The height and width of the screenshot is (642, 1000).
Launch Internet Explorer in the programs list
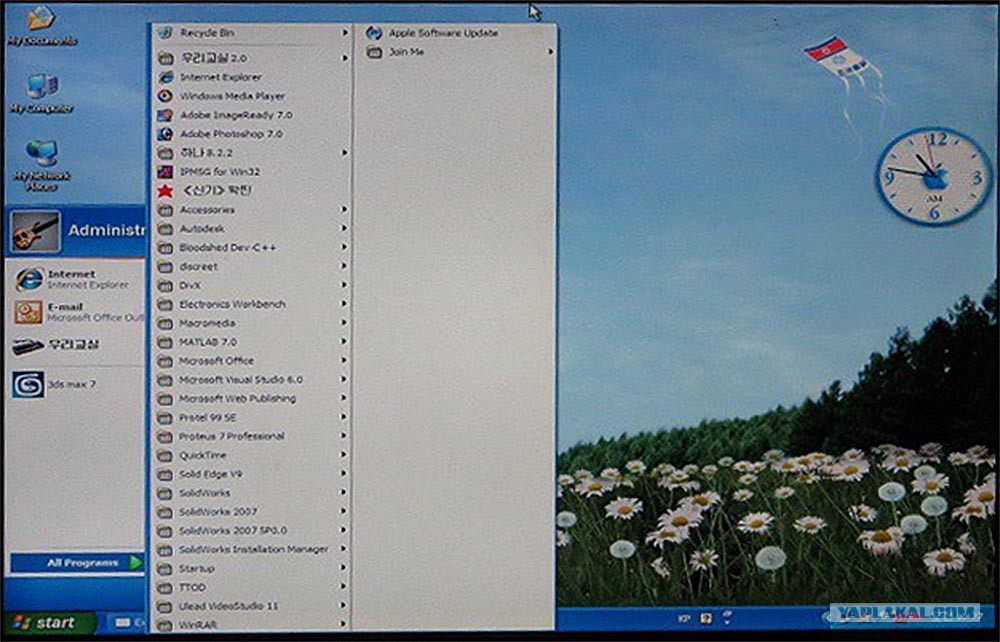[253, 77]
